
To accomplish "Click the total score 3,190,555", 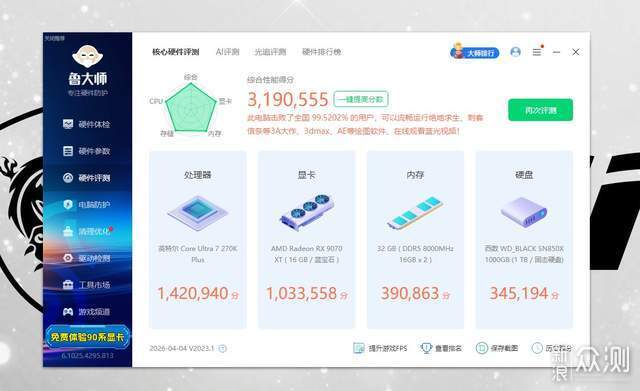I will [x=288, y=99].
